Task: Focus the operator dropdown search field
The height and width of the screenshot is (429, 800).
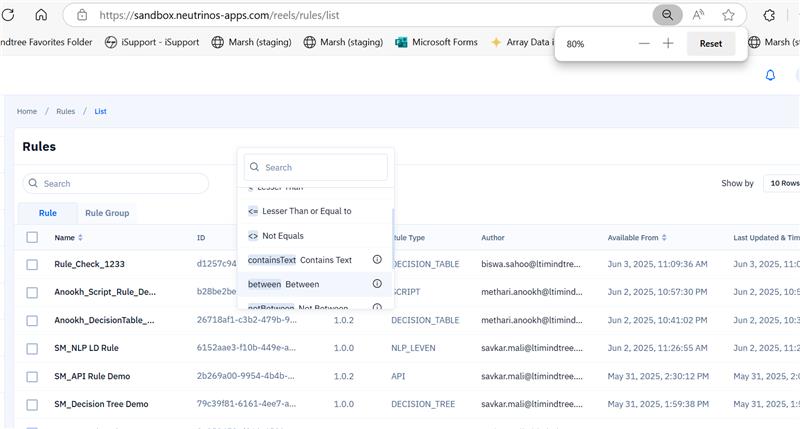Action: pos(316,167)
